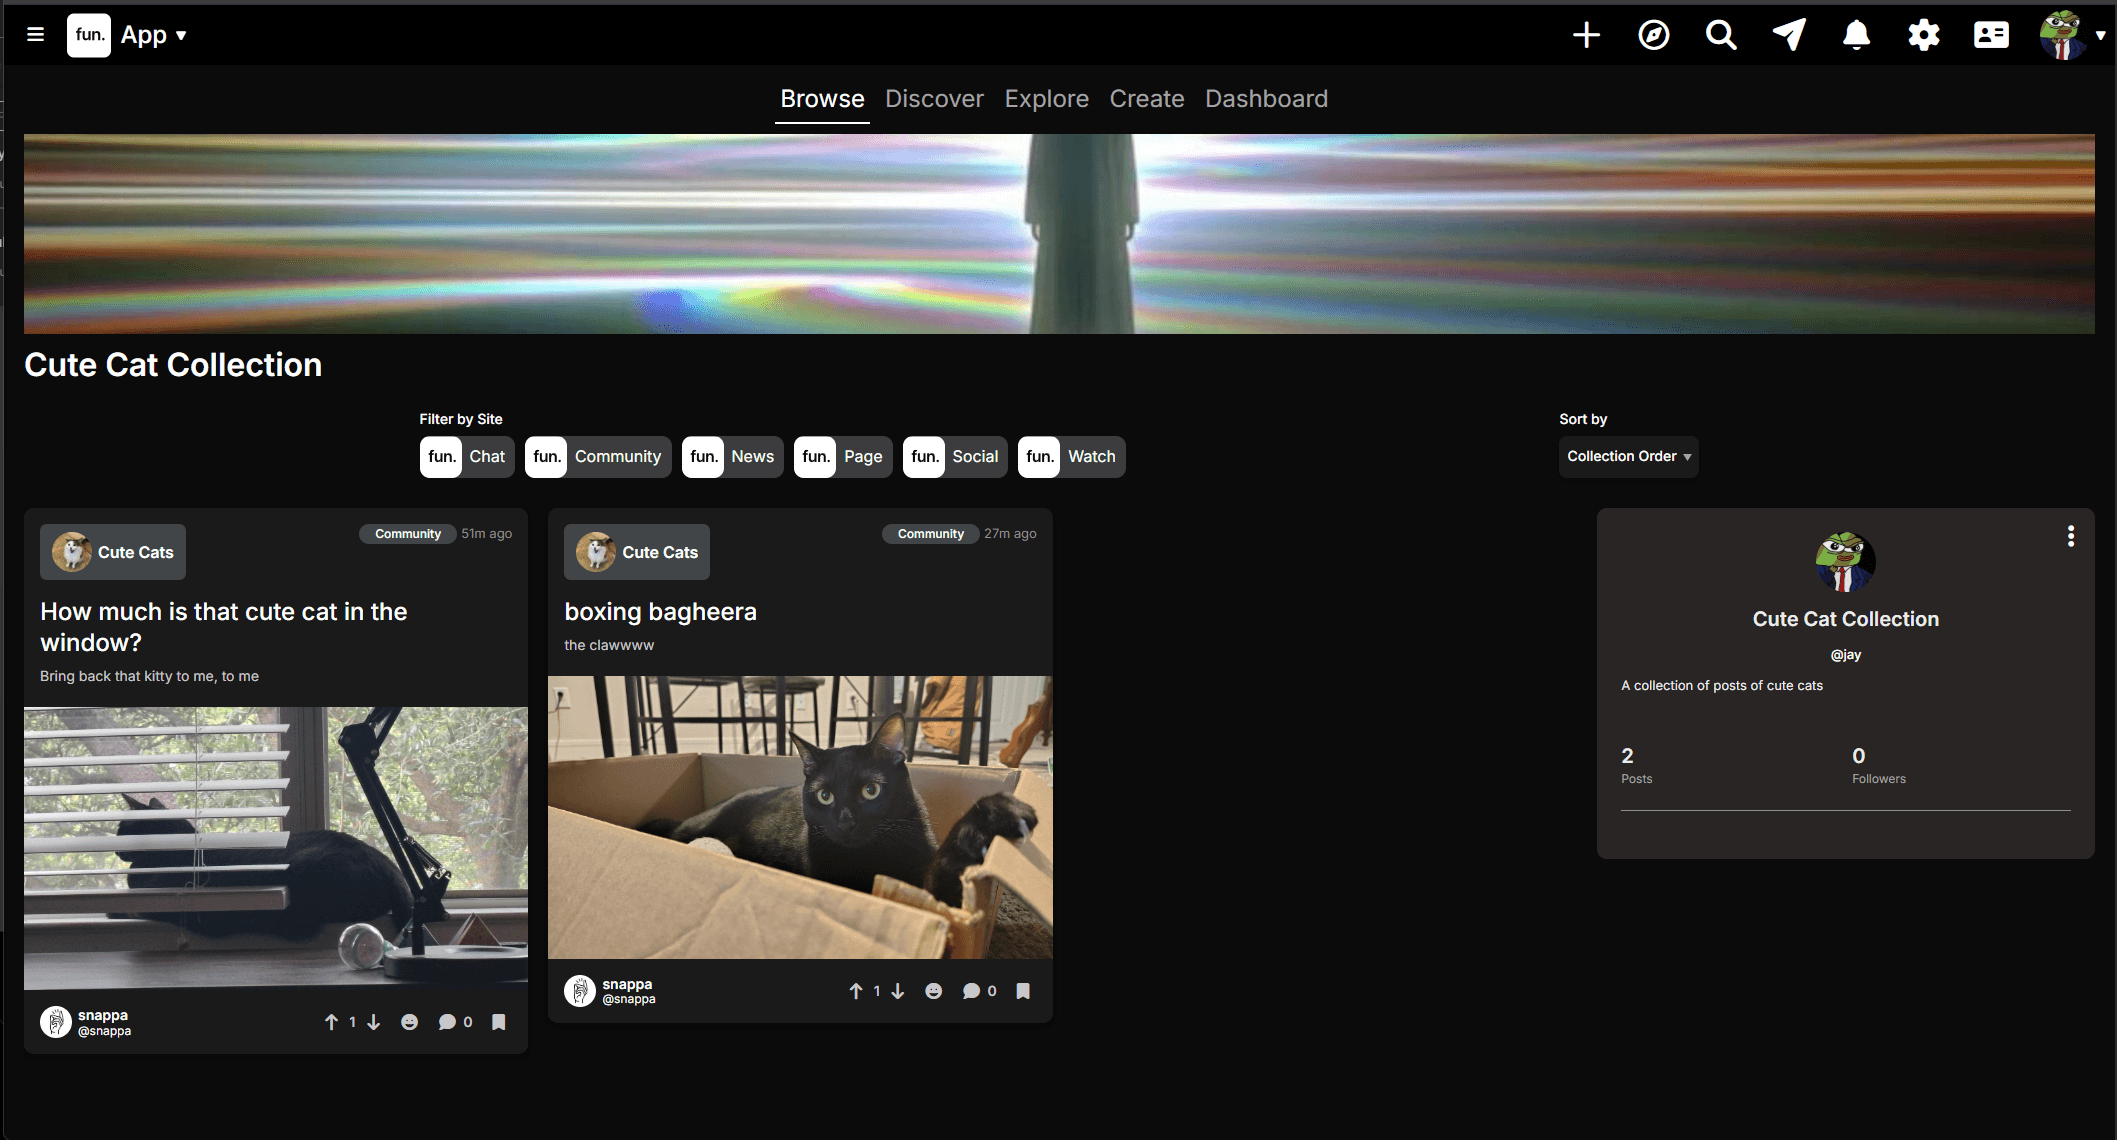Open the collection card three-dot menu
The height and width of the screenshot is (1140, 2117).
(x=2071, y=536)
